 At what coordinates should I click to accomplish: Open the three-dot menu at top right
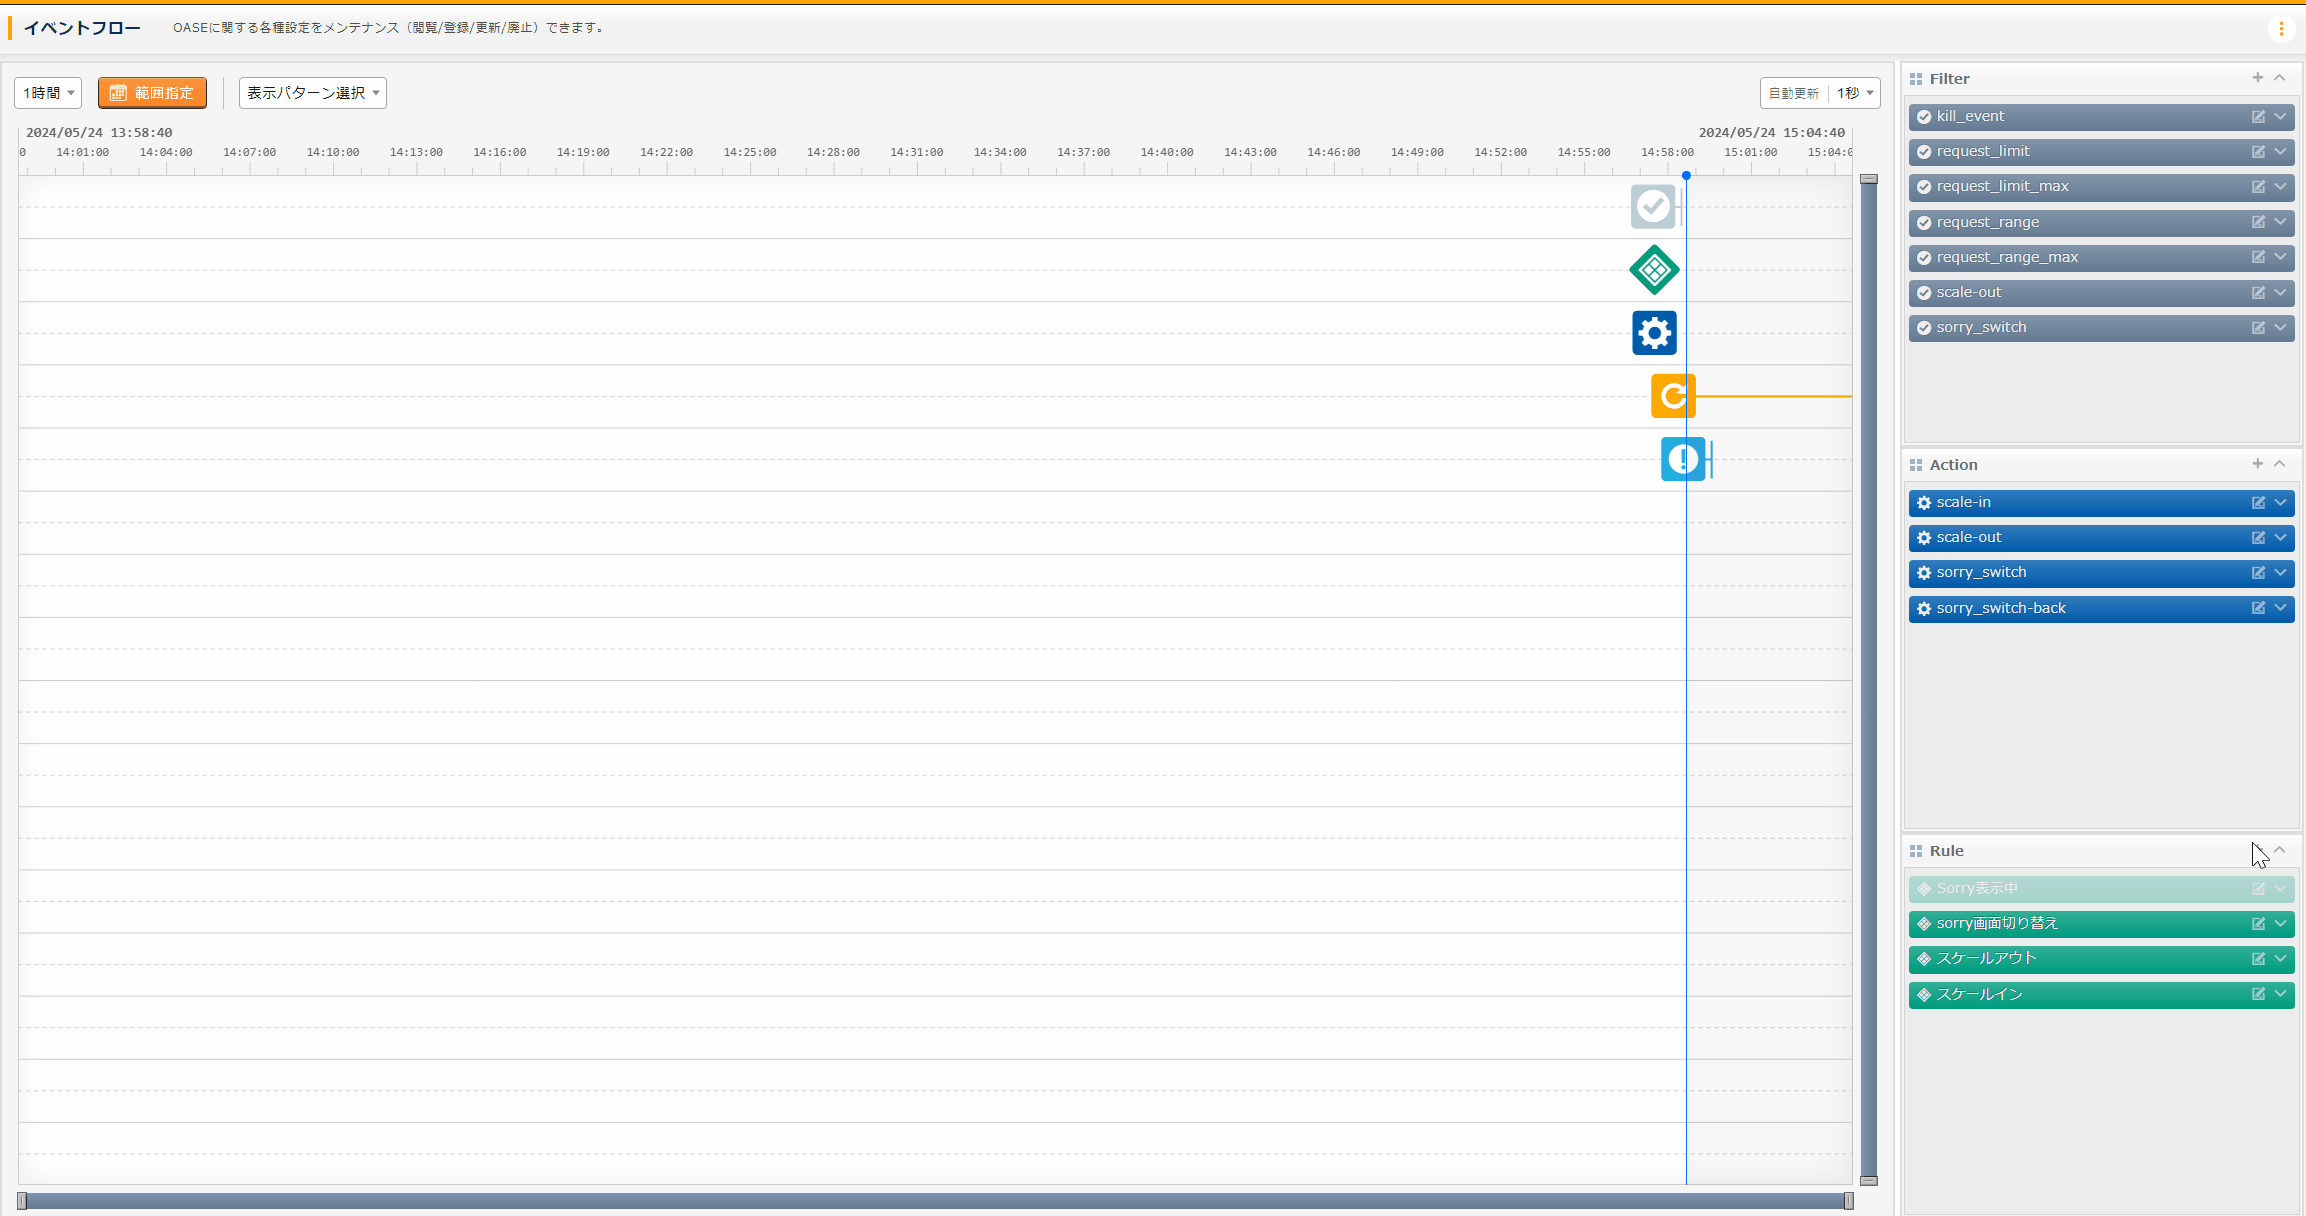tap(2281, 29)
